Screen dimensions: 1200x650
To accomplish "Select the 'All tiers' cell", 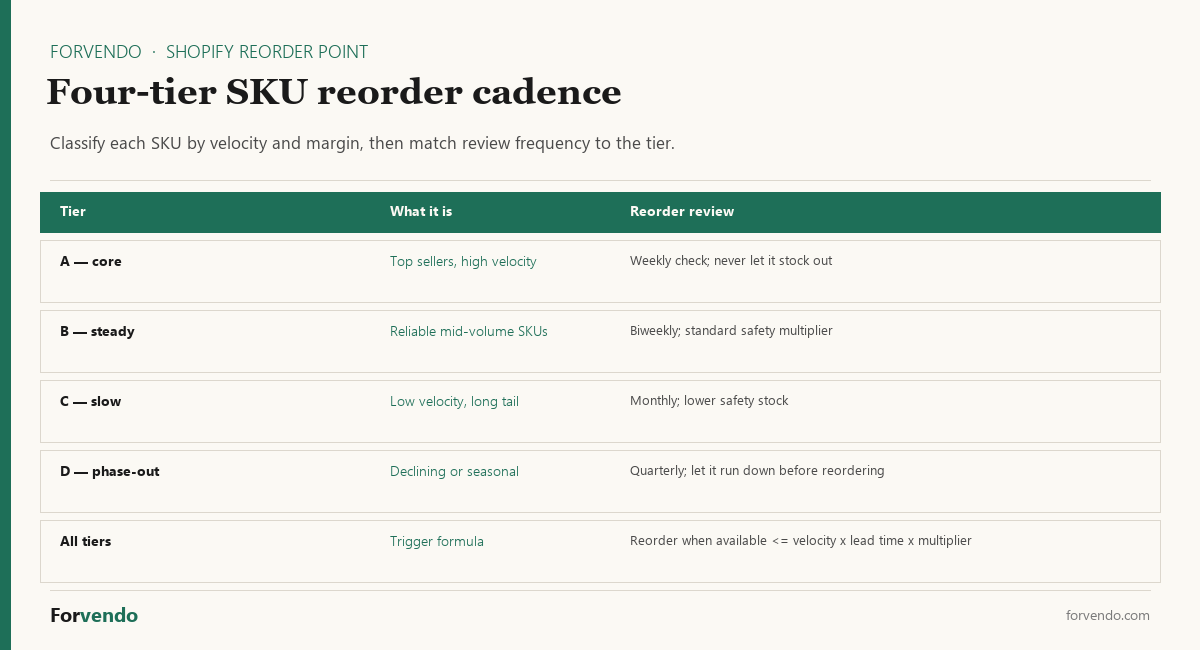I will coord(86,542).
